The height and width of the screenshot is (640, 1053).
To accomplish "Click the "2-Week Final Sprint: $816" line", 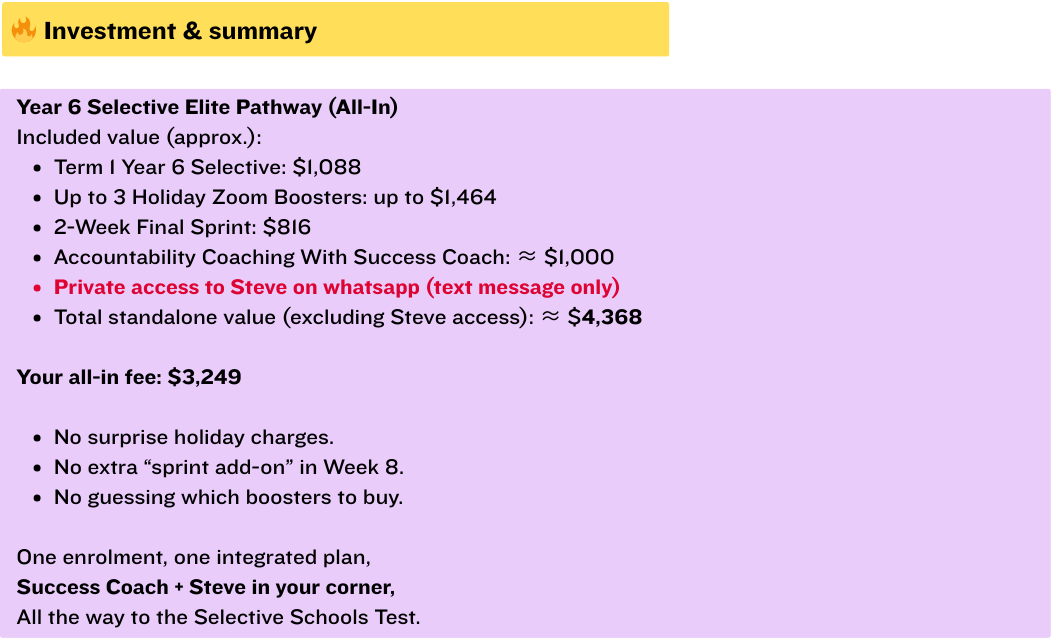I will (x=182, y=227).
